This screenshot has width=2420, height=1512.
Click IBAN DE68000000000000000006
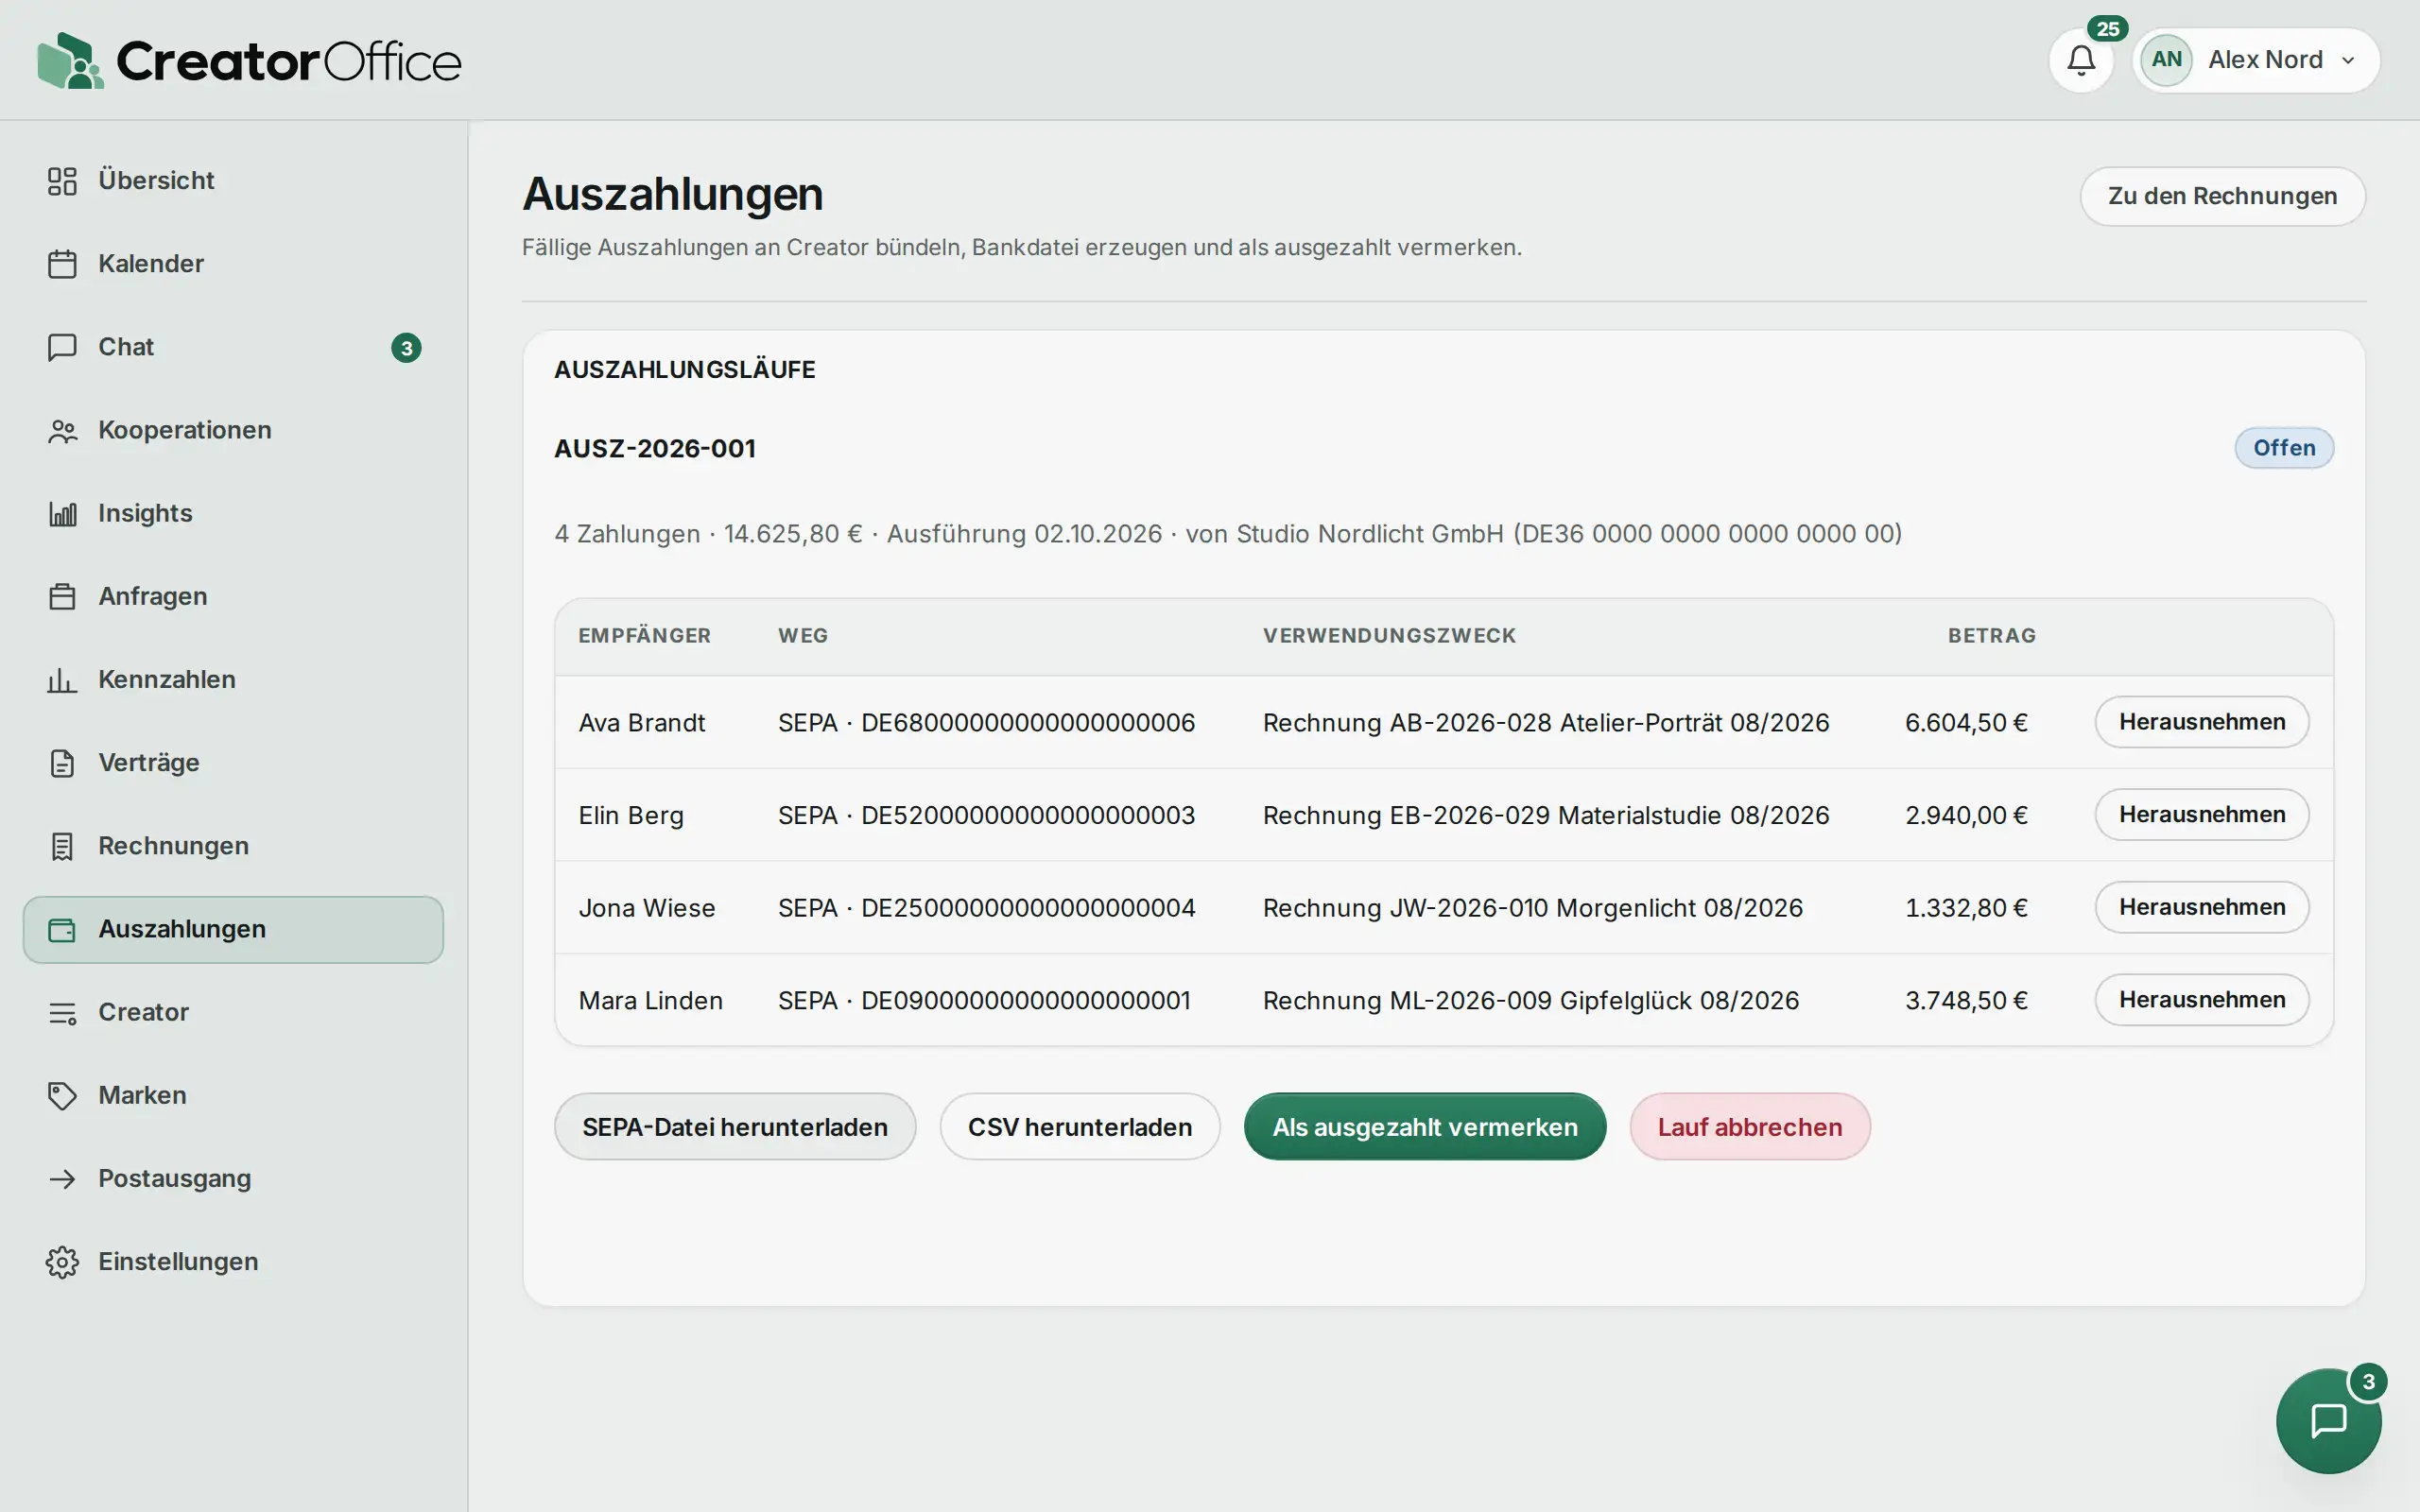(x=1028, y=723)
